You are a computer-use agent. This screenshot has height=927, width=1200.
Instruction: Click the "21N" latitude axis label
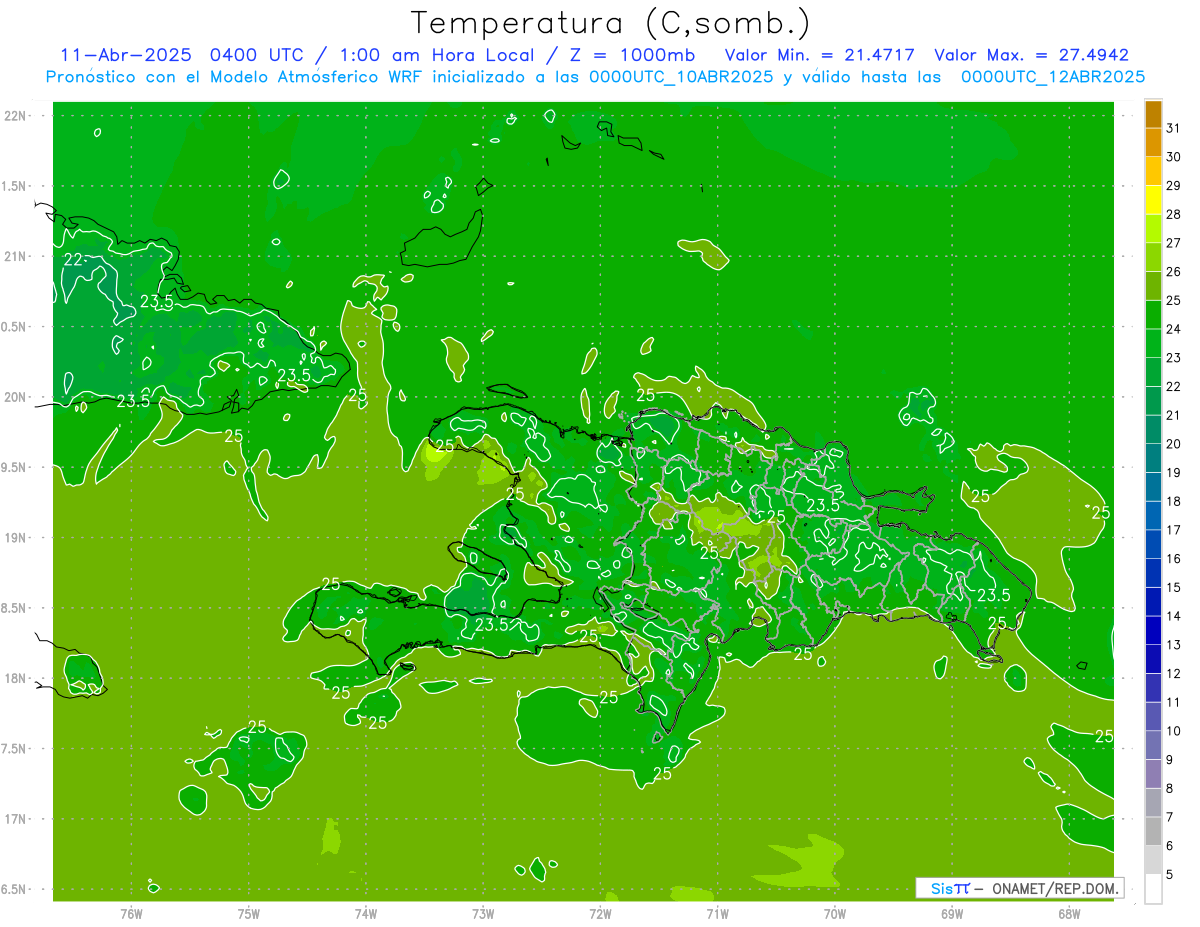(x=15, y=256)
